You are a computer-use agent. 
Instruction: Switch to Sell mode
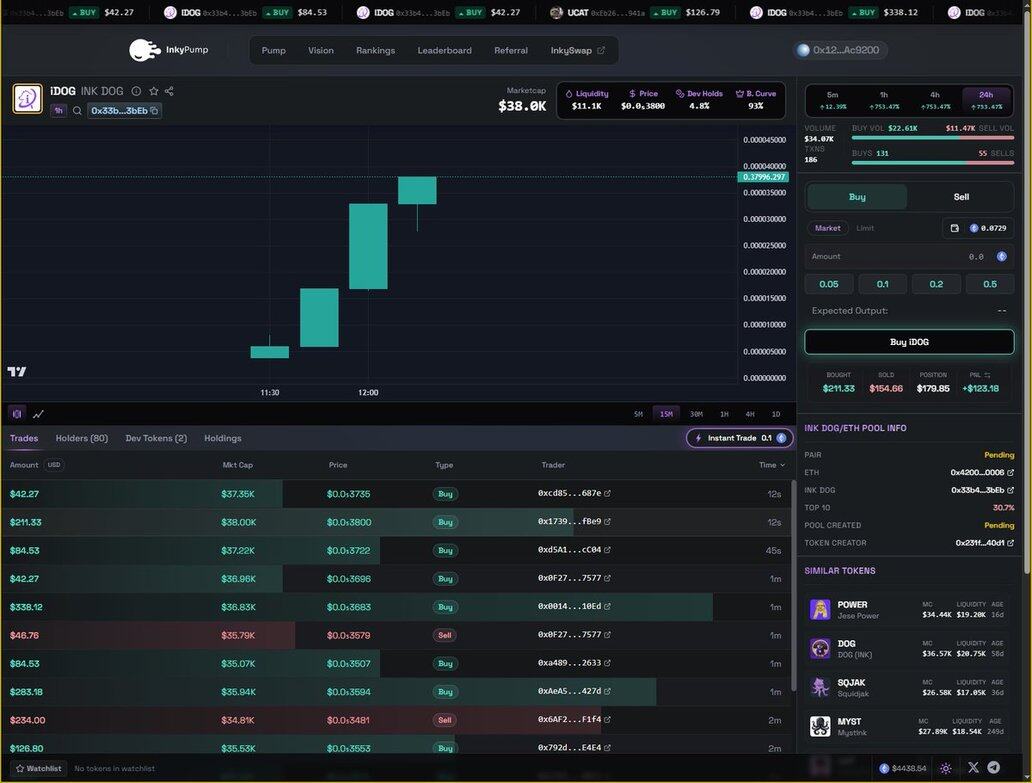tap(961, 197)
